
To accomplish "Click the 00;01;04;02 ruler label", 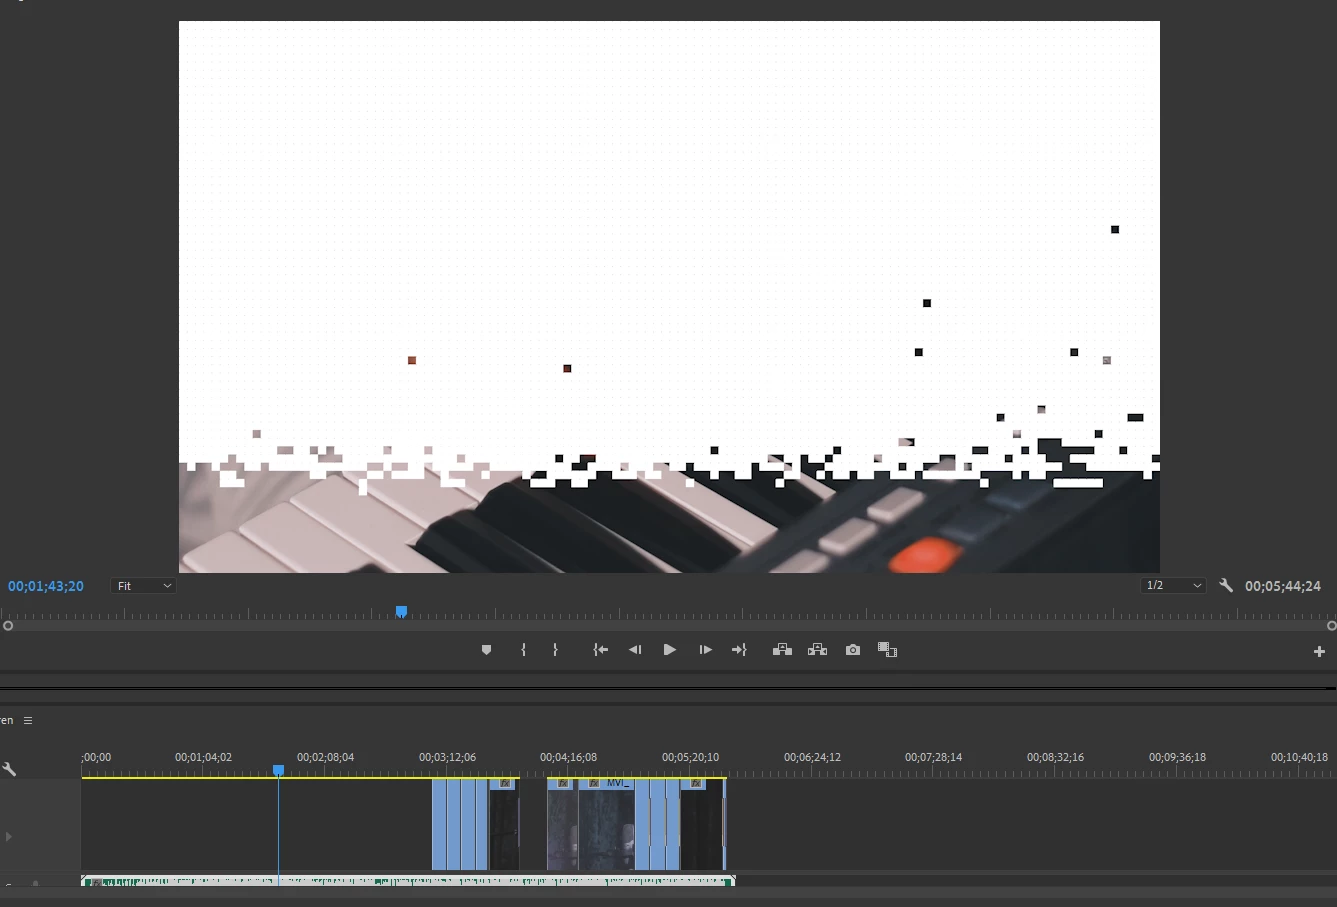I will (x=203, y=757).
